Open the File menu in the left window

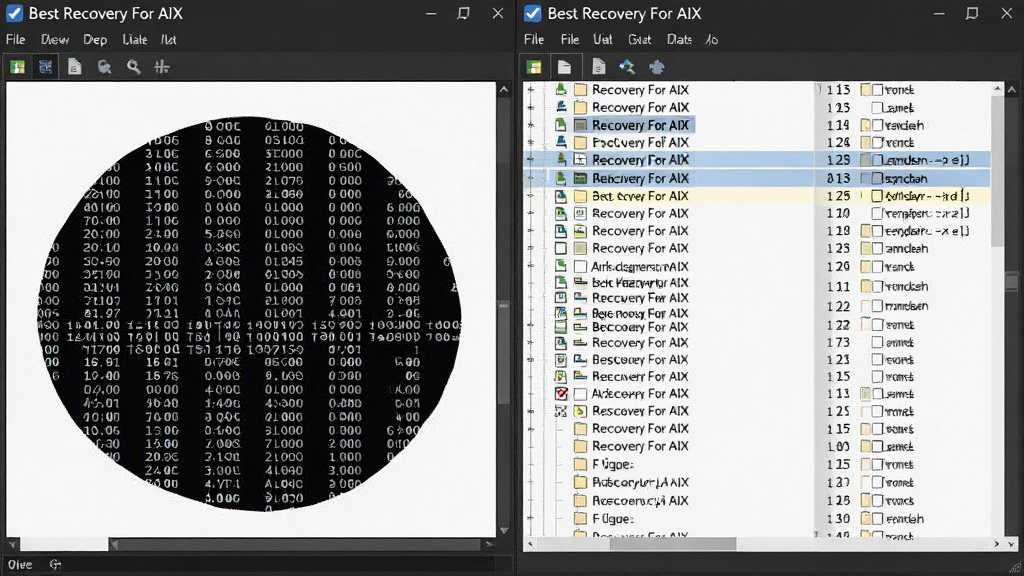tap(16, 39)
